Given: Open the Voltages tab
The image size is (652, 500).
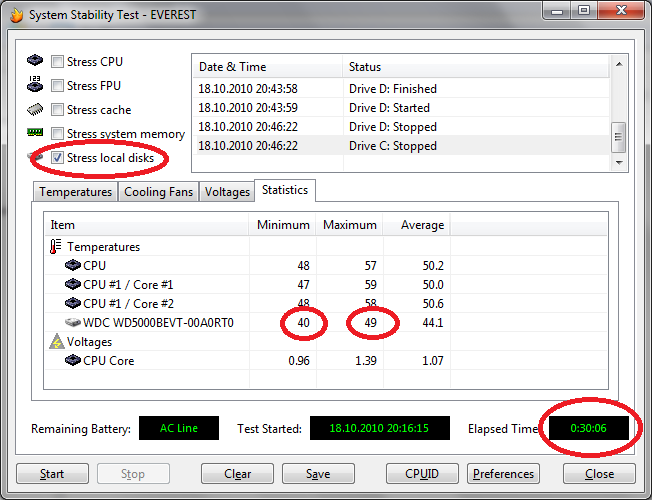Looking at the screenshot, I should [x=227, y=192].
